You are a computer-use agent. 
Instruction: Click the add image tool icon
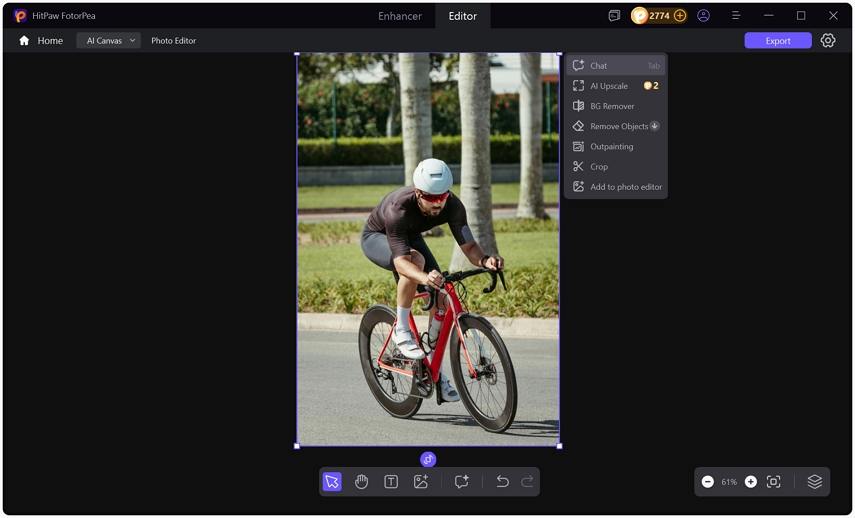click(x=421, y=482)
